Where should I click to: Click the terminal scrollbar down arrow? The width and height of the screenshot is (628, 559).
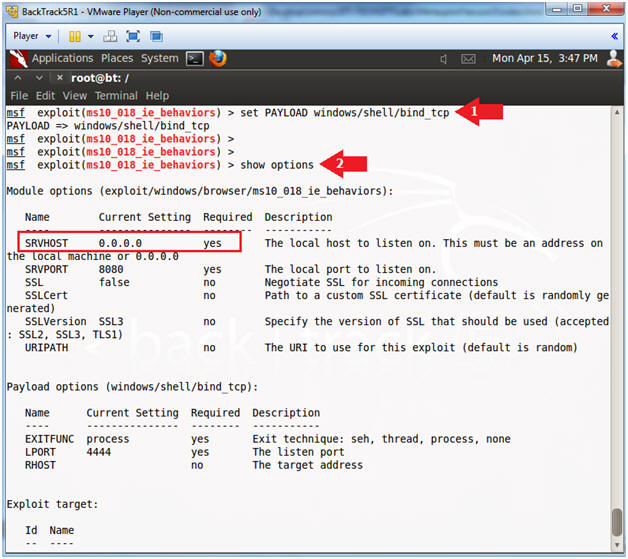(x=617, y=545)
